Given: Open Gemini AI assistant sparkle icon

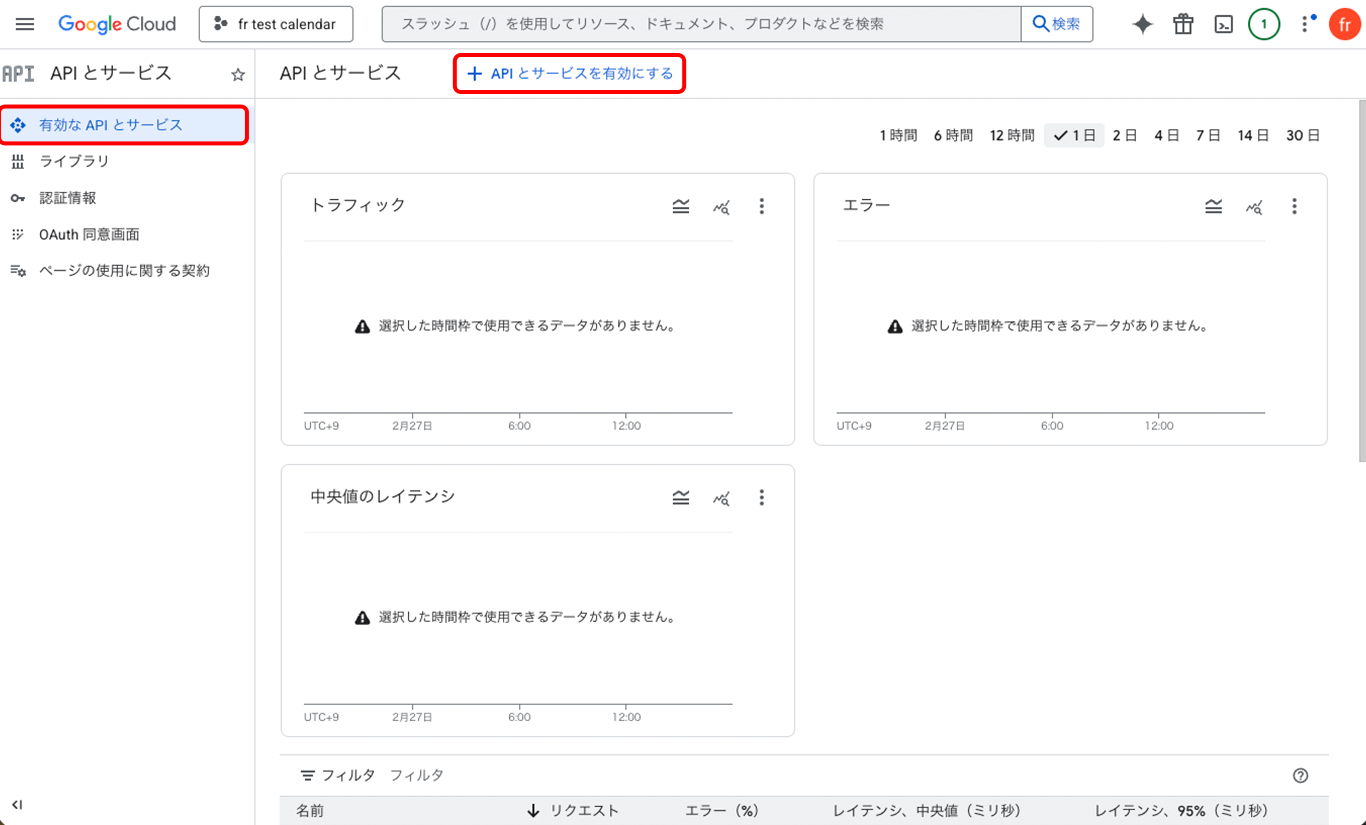Looking at the screenshot, I should click(1142, 25).
